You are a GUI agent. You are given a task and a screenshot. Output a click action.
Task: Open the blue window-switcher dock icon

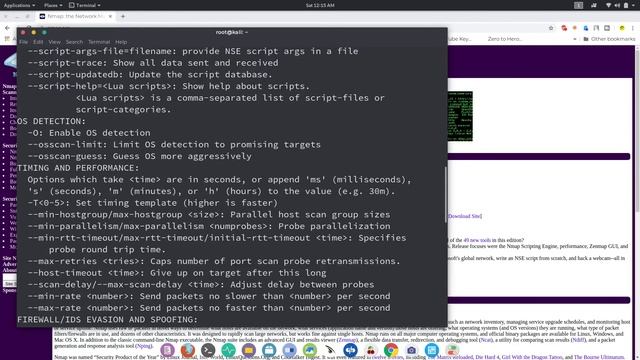tap(289, 350)
